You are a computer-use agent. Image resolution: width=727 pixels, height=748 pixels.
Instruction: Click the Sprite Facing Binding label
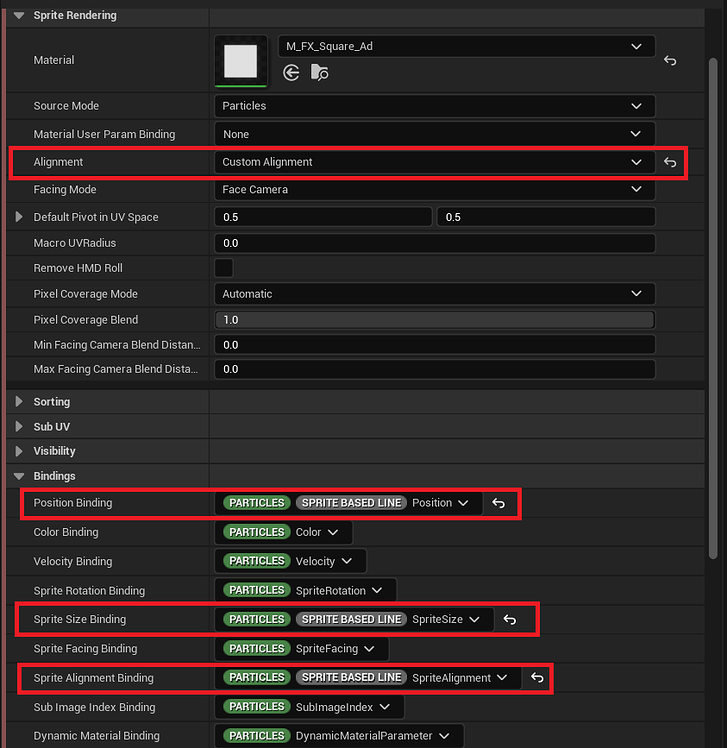pyautogui.click(x=85, y=649)
